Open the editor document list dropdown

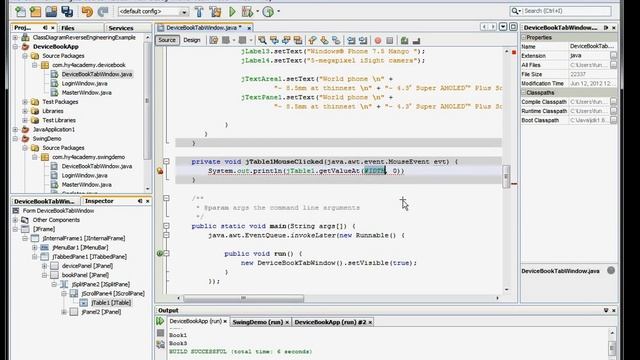[x=503, y=27]
